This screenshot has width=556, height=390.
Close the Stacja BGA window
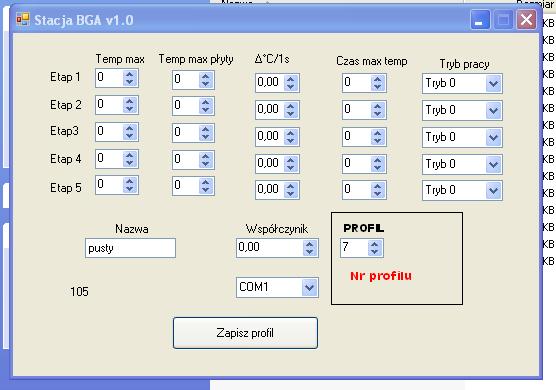click(x=526, y=20)
